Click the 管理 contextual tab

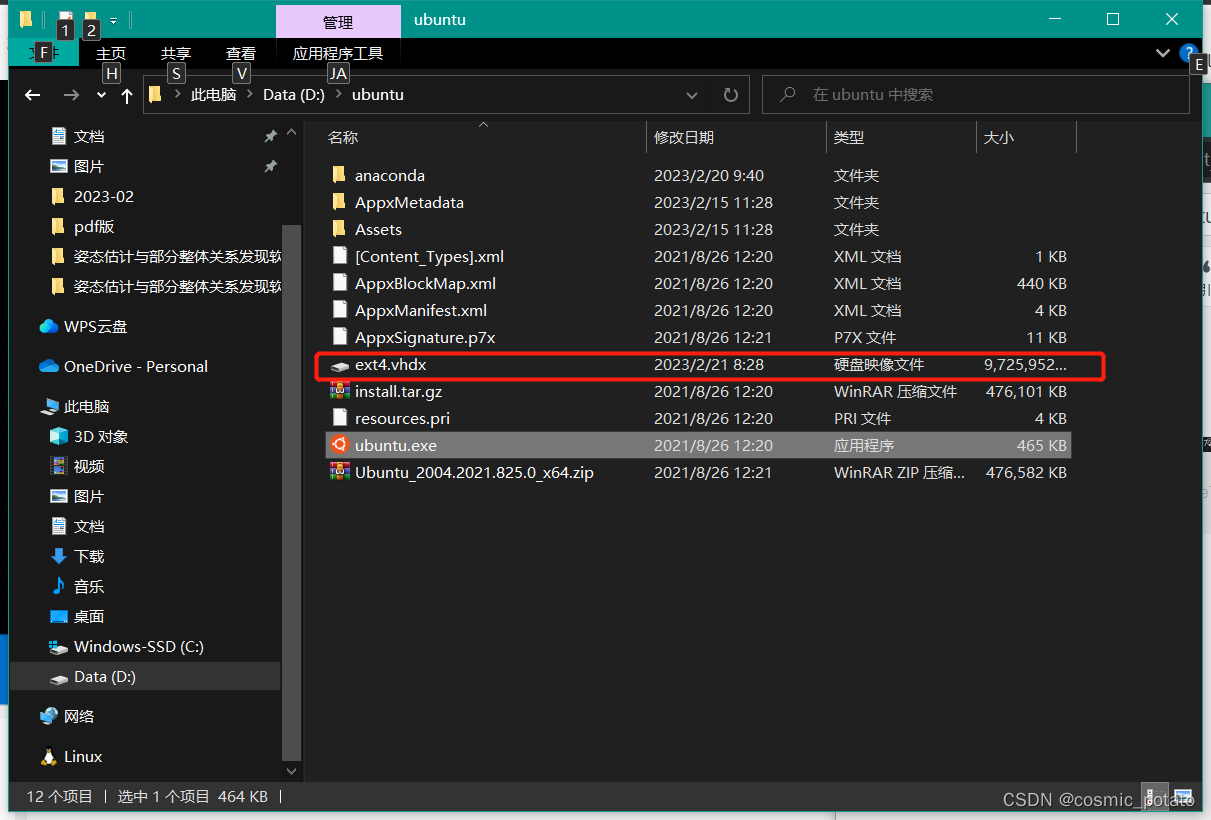click(338, 22)
